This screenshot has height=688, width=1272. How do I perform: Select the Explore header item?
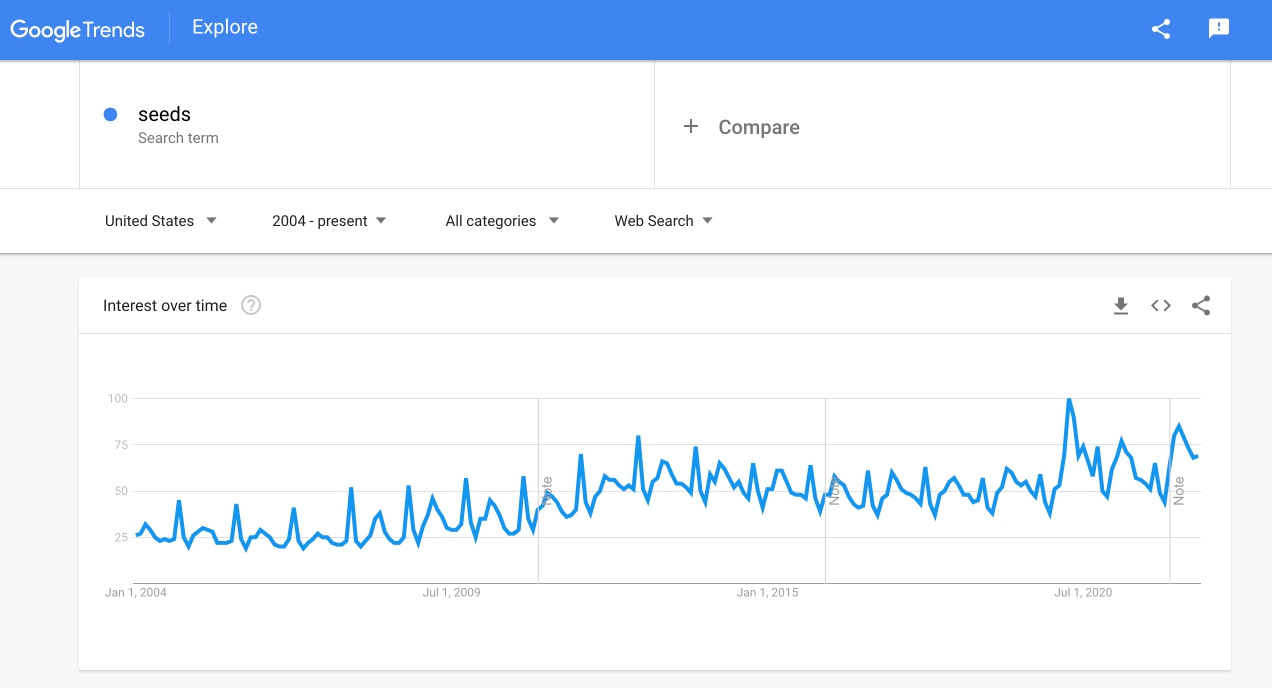click(x=225, y=28)
